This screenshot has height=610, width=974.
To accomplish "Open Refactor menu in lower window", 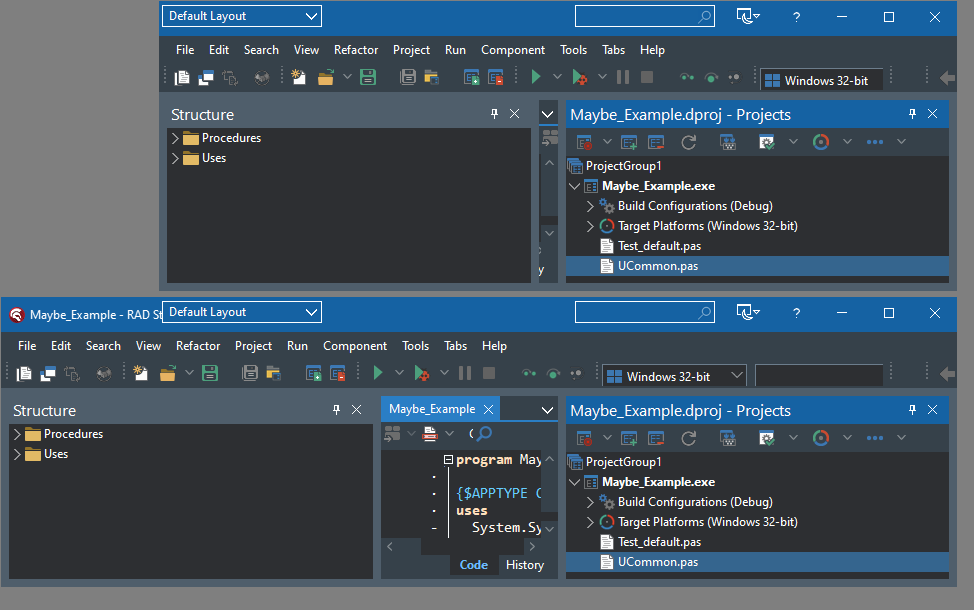I will pos(198,346).
